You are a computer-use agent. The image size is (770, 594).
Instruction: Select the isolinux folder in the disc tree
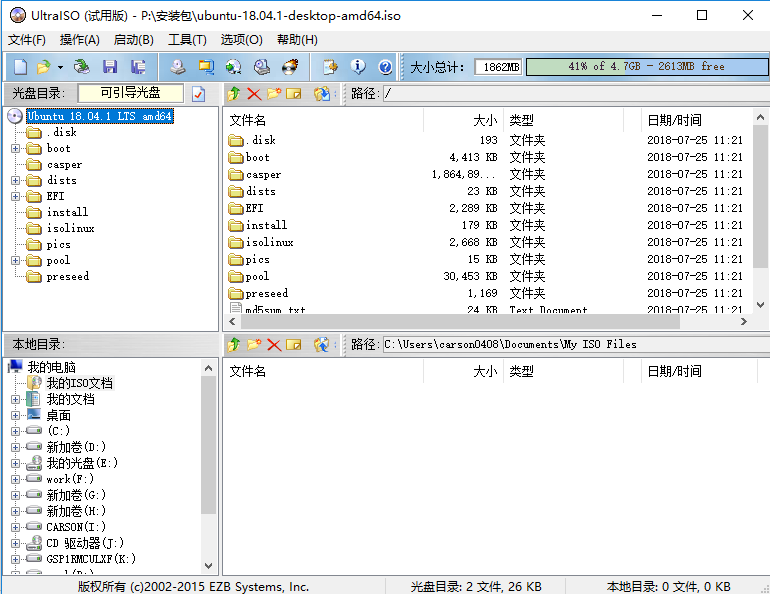(70, 228)
